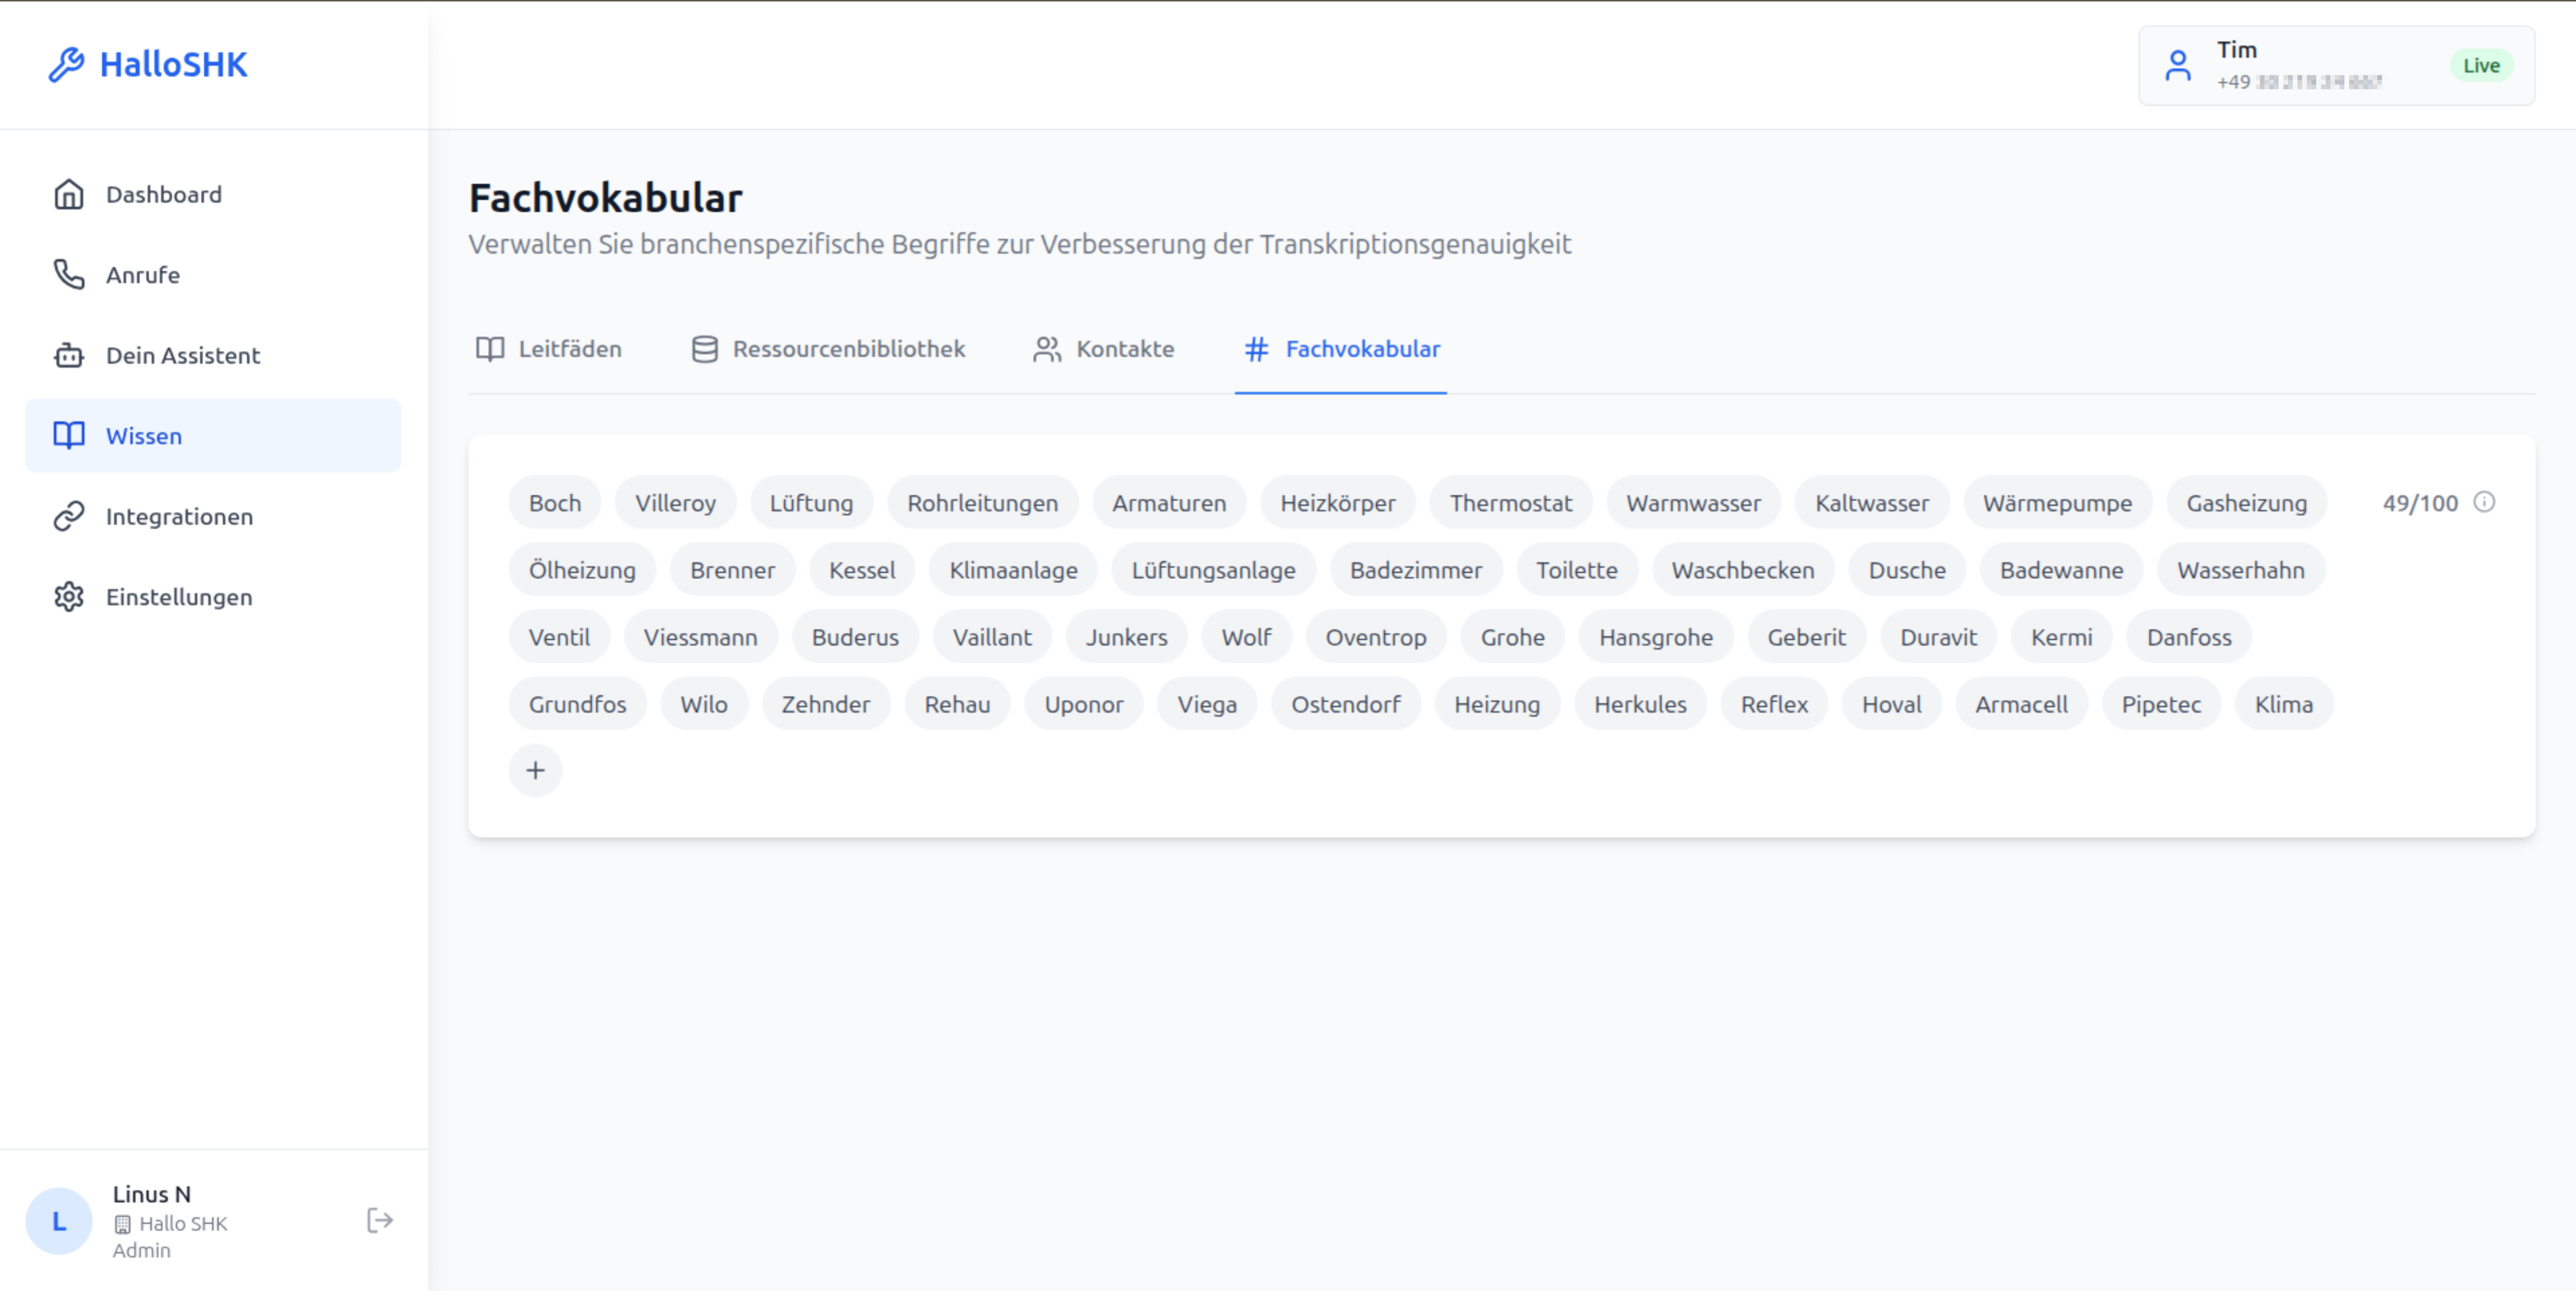2576x1291 pixels.
Task: Select the Armaturen chip
Action: pos(1169,503)
